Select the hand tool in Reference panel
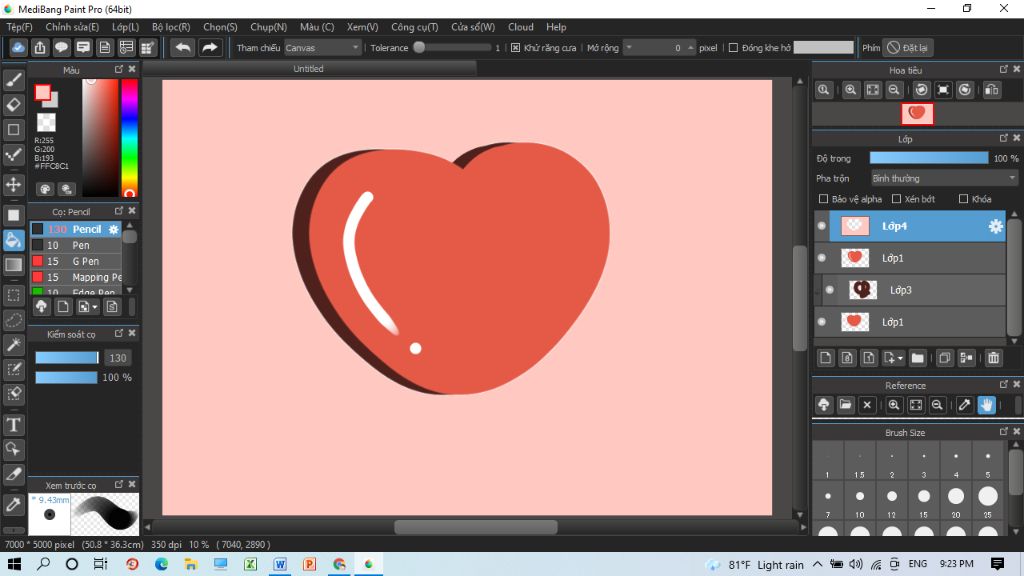Screen dimensions: 1024x576 click(x=986, y=405)
